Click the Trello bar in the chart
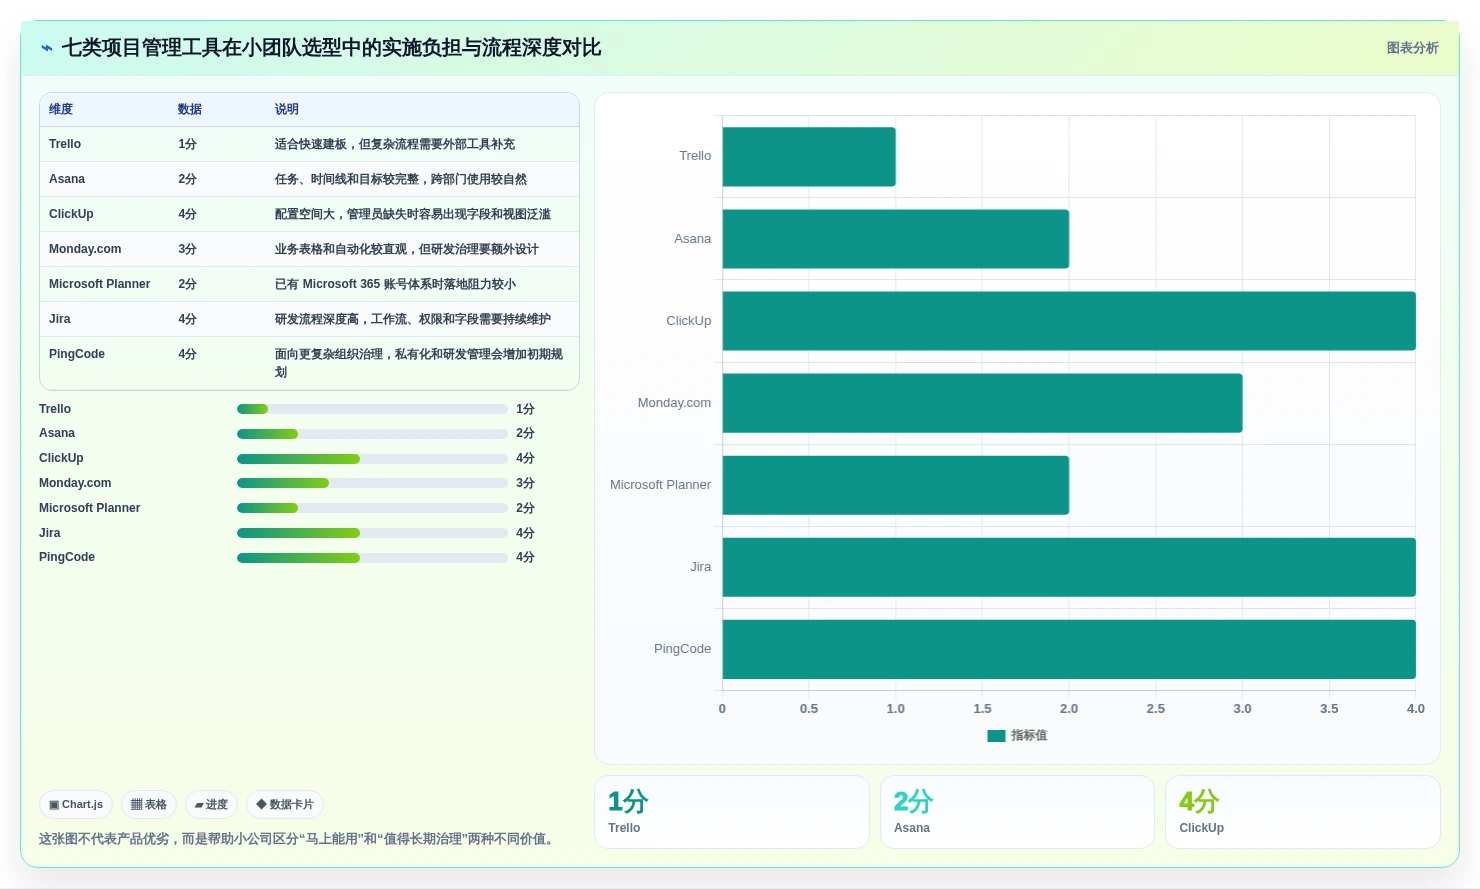Screen dimensions: 1480x889 (809, 156)
